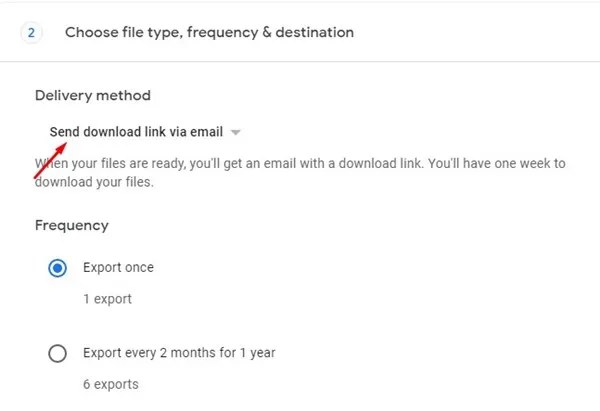This screenshot has height=411, width=600.
Task: Click the 'Delivery method' section title
Action: (93, 95)
